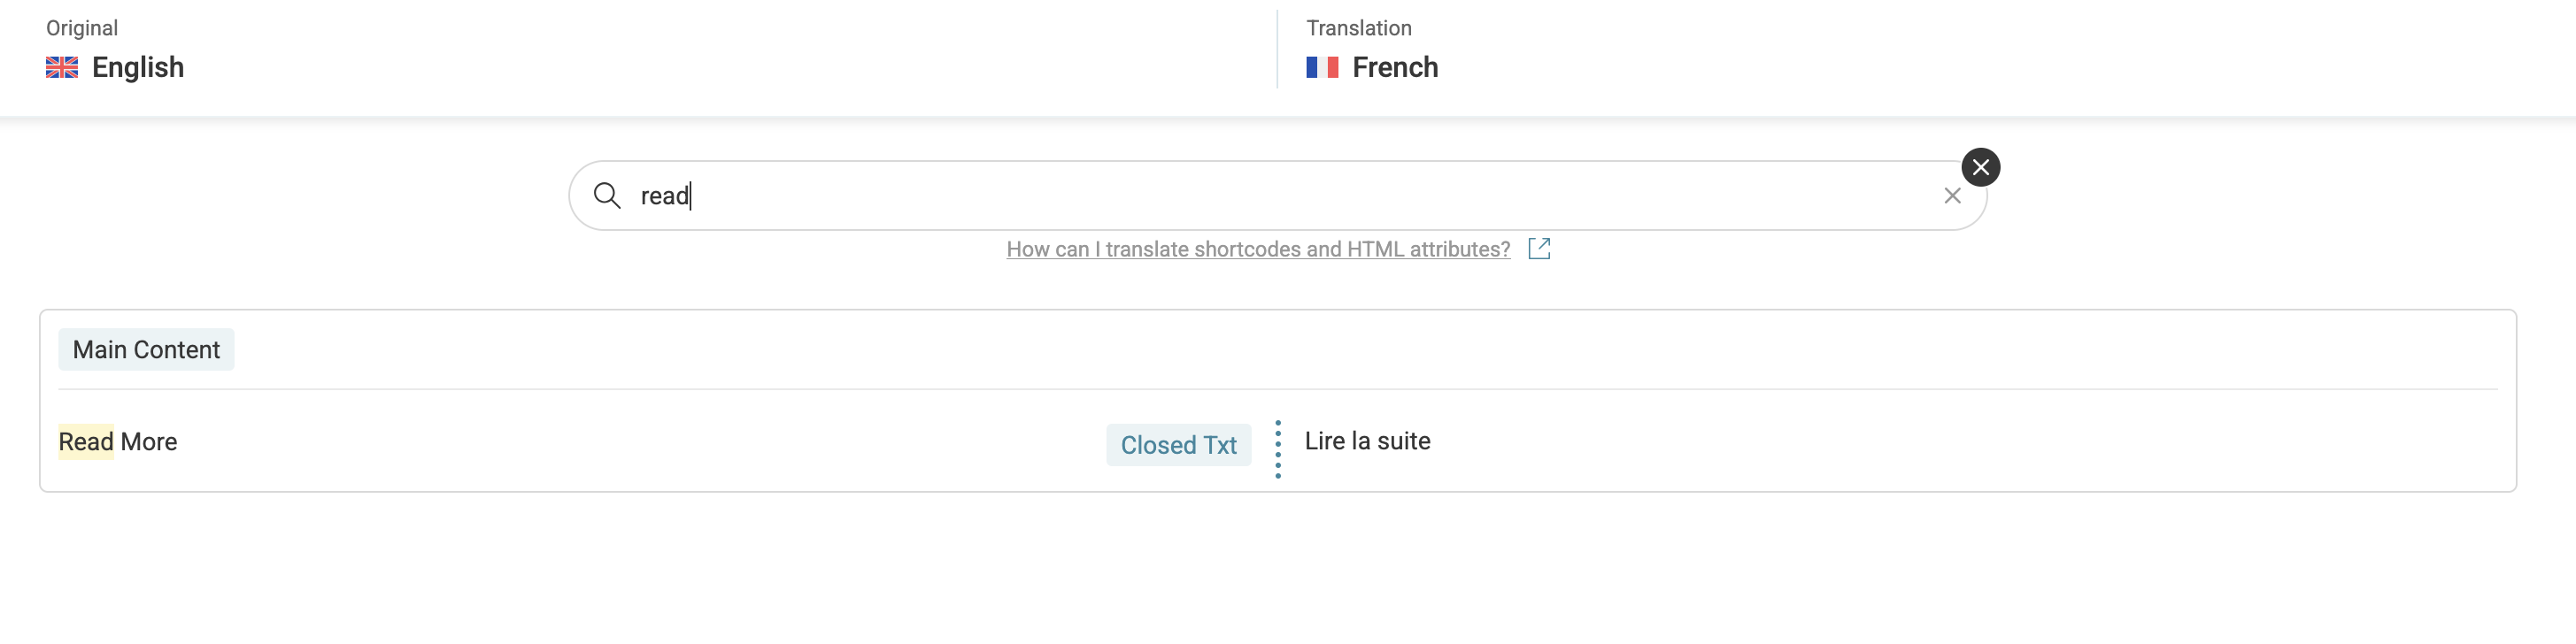Click the "Translation" header label
The image size is (2576, 644).
[x=1358, y=28]
